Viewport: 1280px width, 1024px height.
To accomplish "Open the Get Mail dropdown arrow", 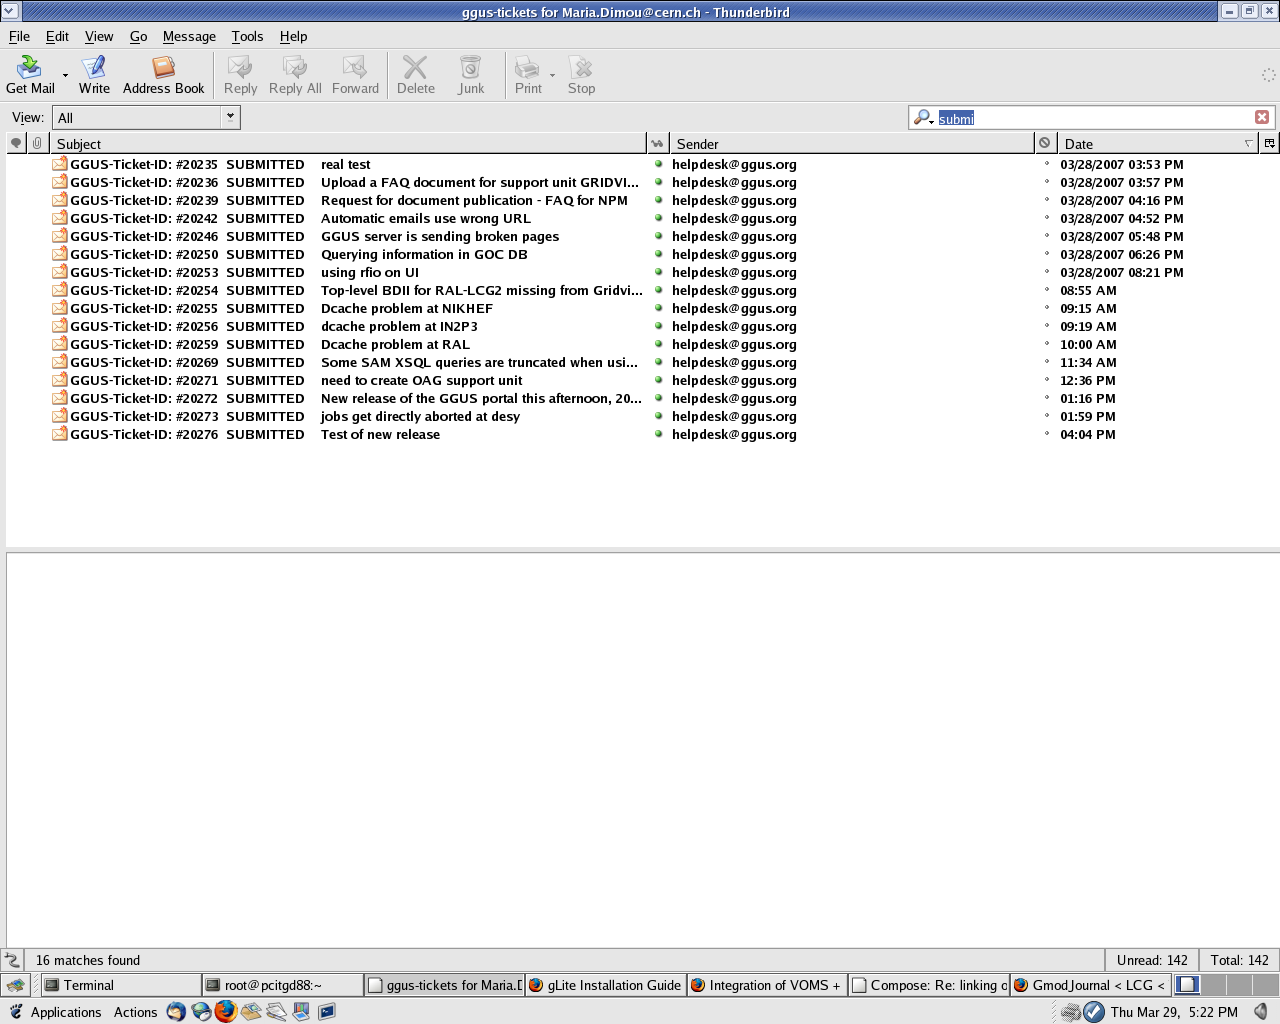I will tap(66, 75).
